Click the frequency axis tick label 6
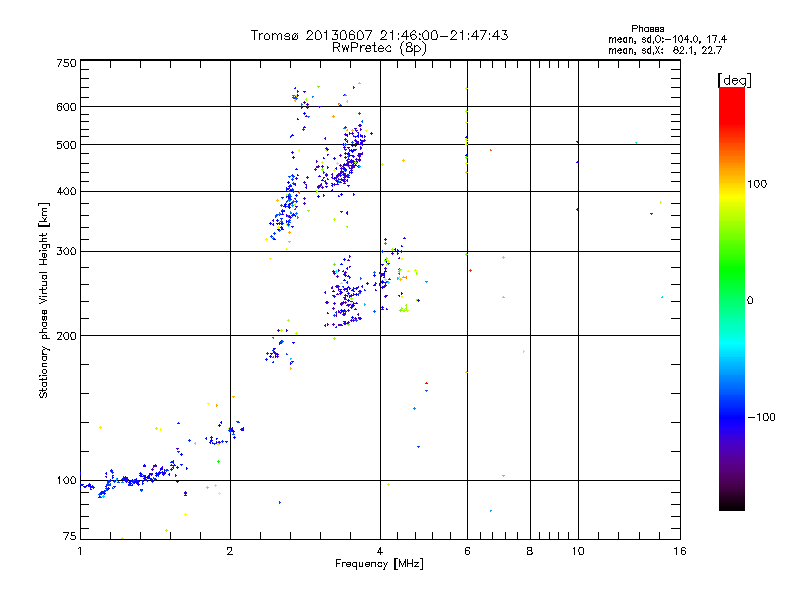Viewport: 800px width, 600px height. tap(467, 551)
